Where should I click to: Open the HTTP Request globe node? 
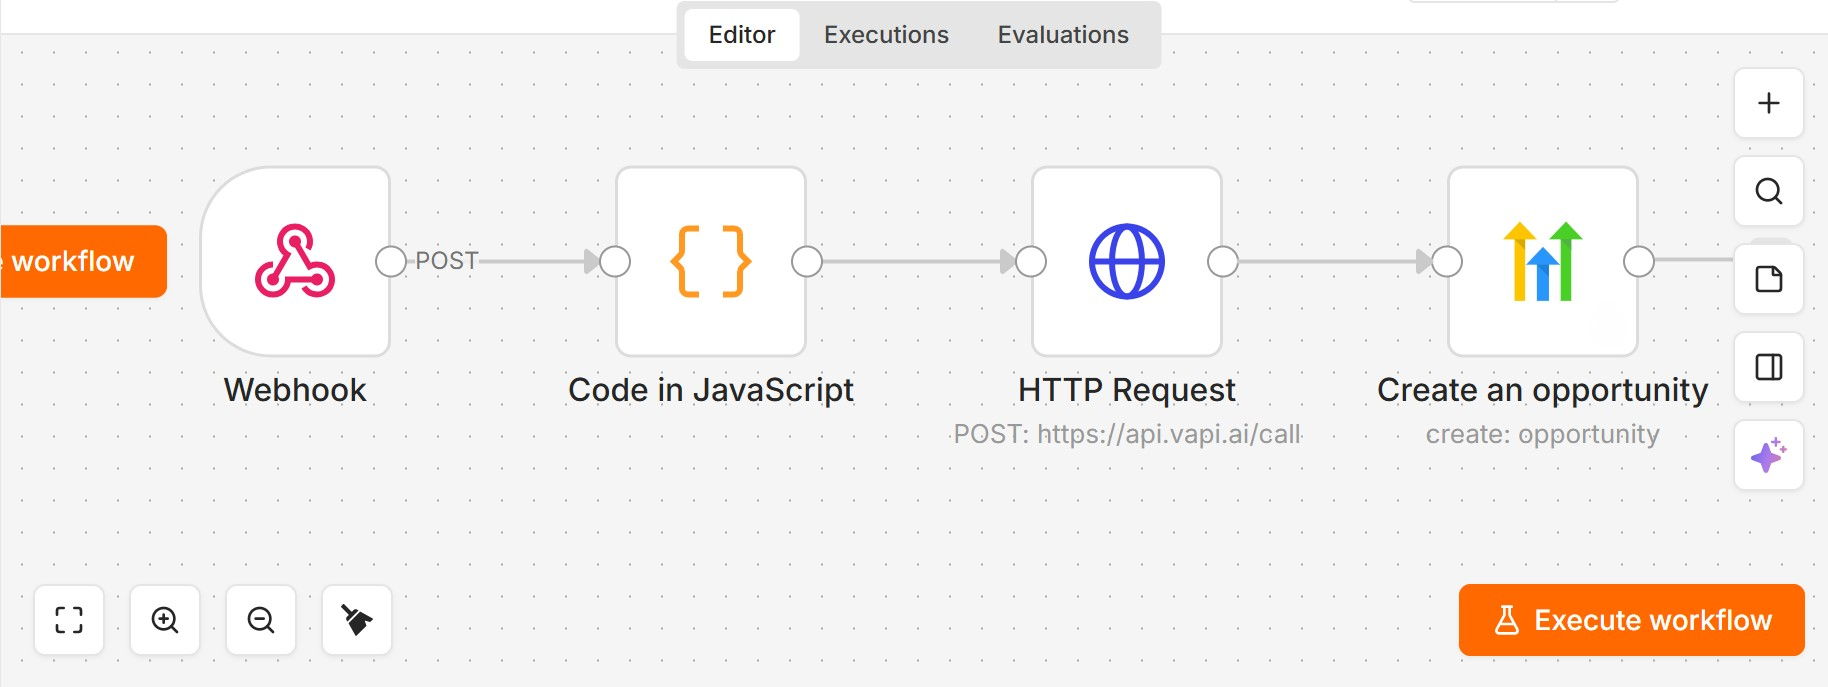pyautogui.click(x=1127, y=261)
